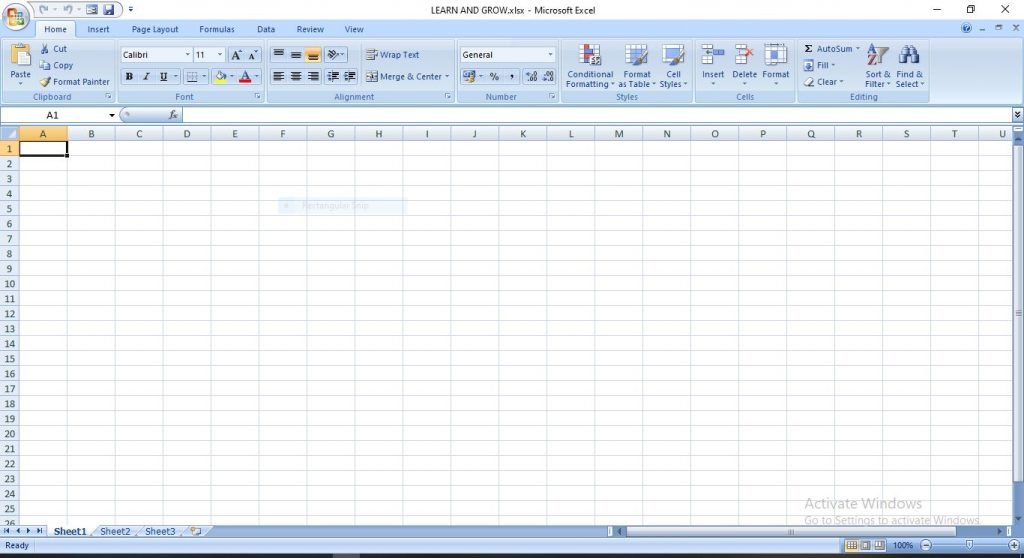Switch to the Sheet2 worksheet tab

[x=115, y=532]
